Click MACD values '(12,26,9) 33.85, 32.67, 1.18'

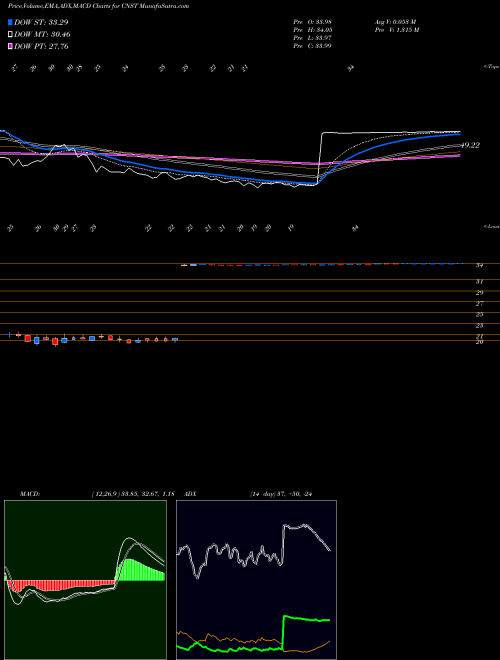133,494
